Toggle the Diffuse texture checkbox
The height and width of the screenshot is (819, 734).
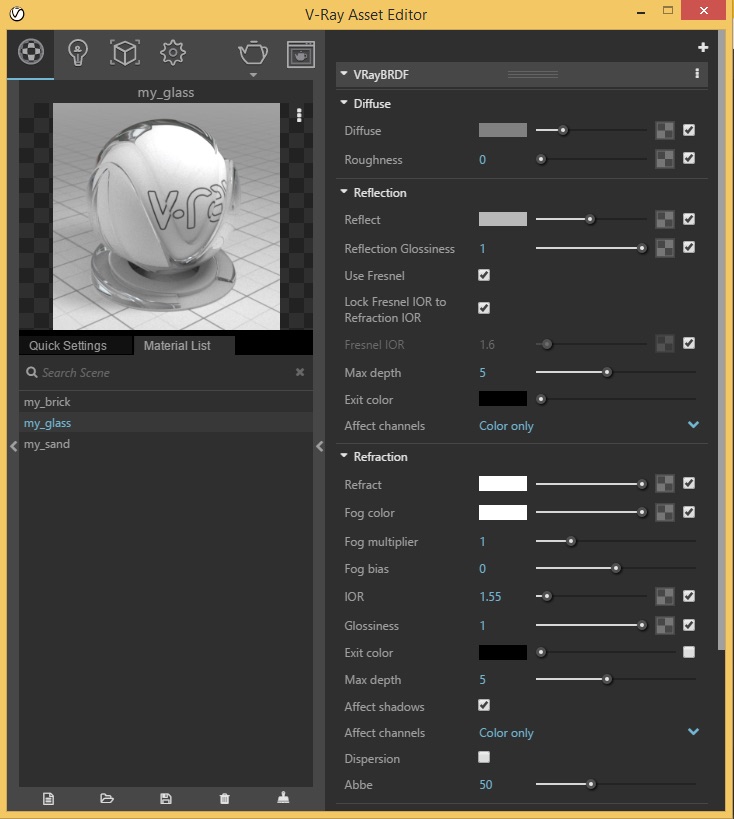pos(689,130)
